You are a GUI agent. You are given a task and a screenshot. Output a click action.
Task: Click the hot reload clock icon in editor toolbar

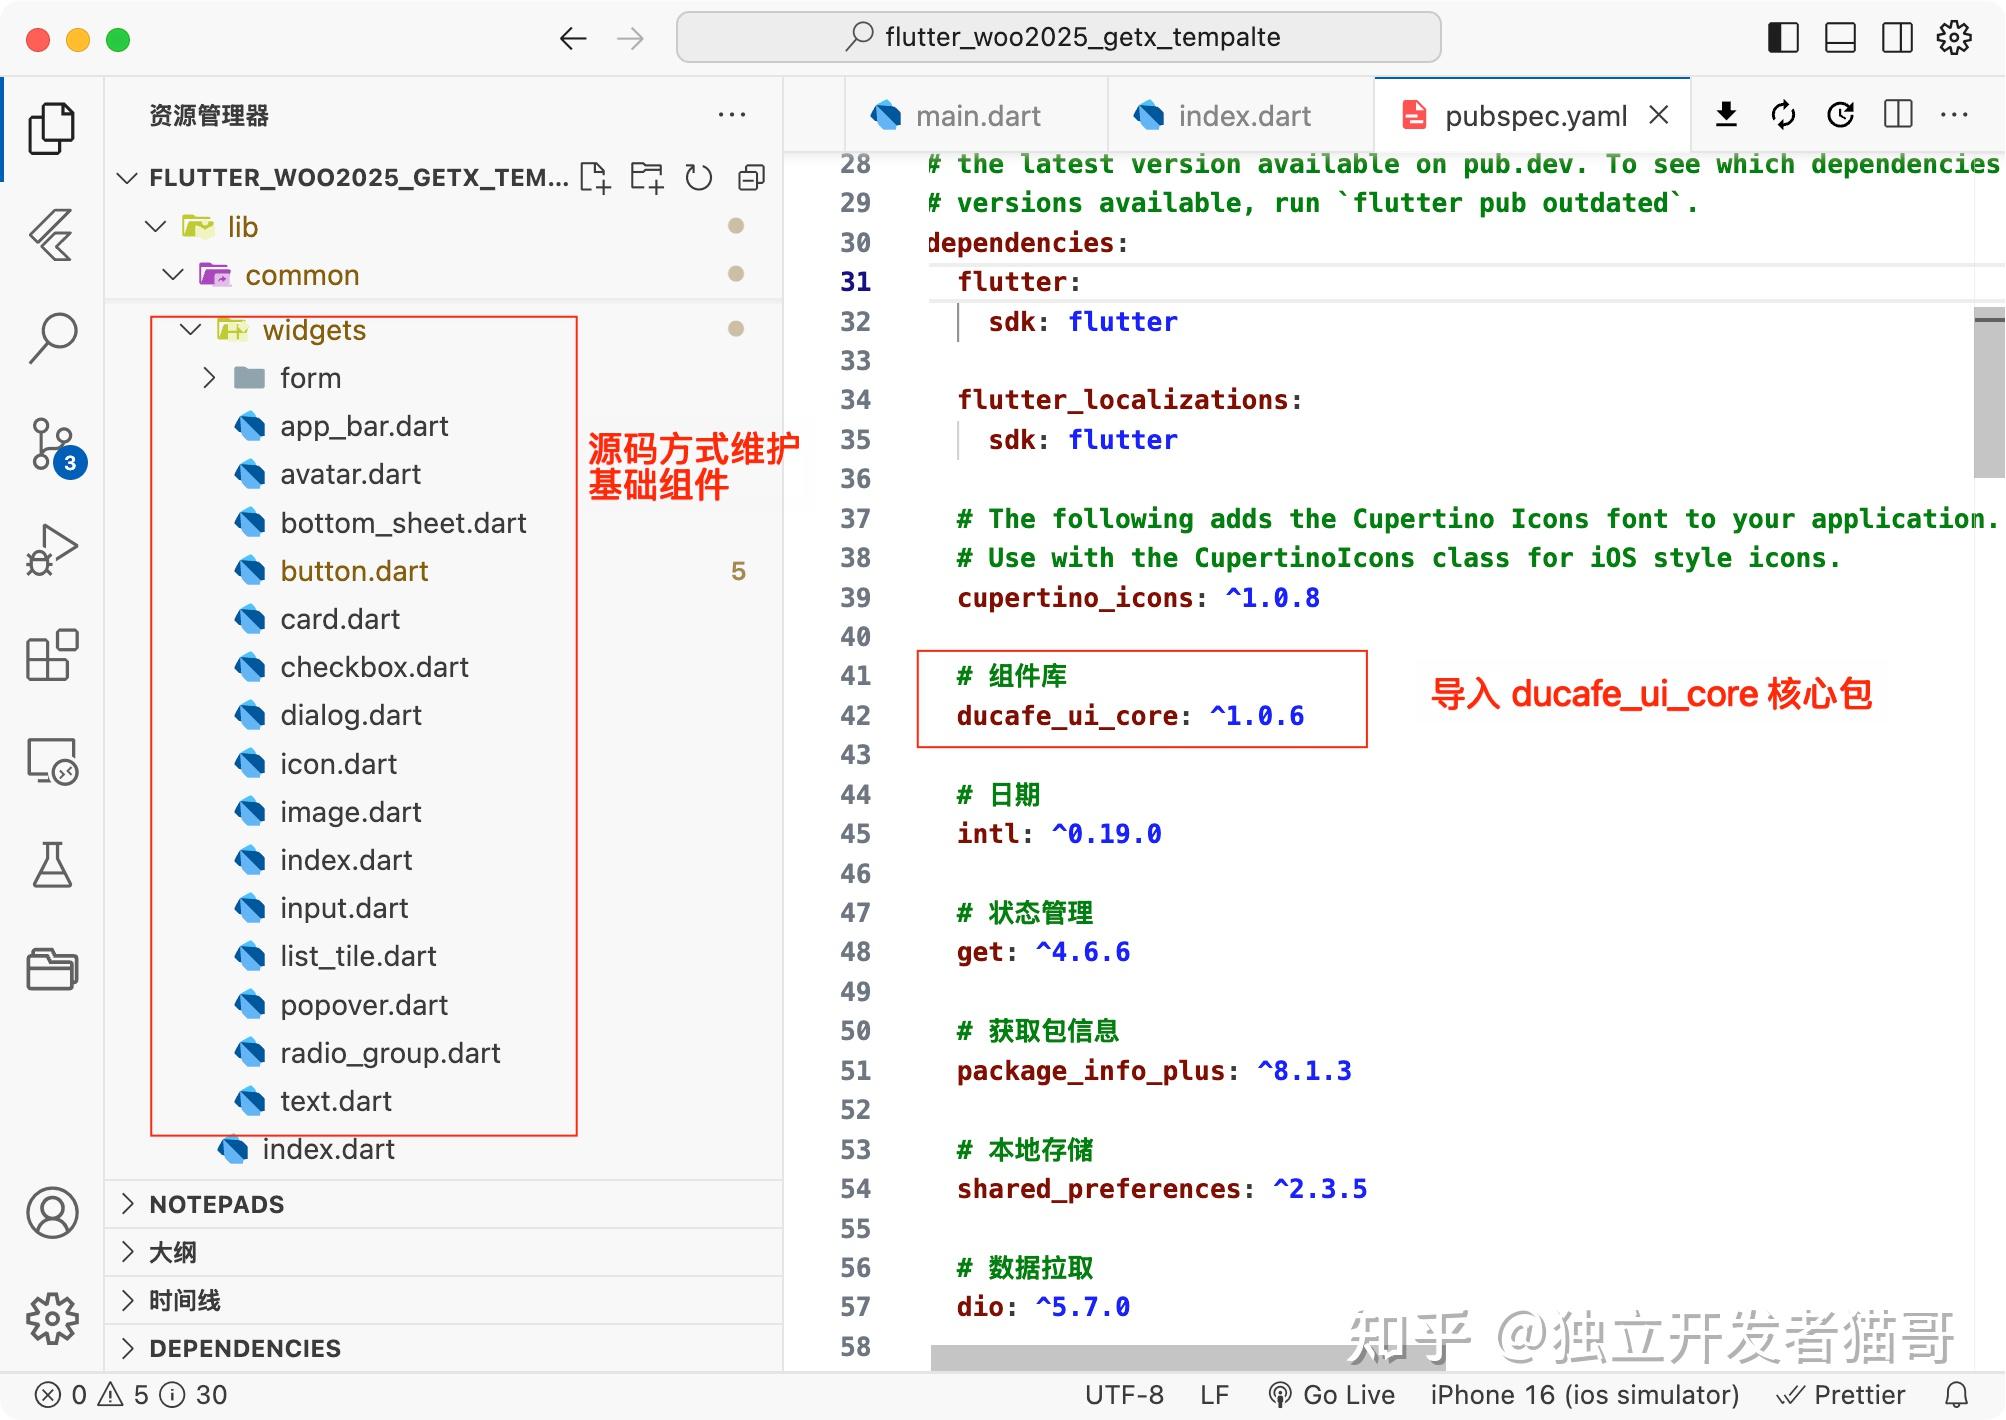pyautogui.click(x=1840, y=115)
